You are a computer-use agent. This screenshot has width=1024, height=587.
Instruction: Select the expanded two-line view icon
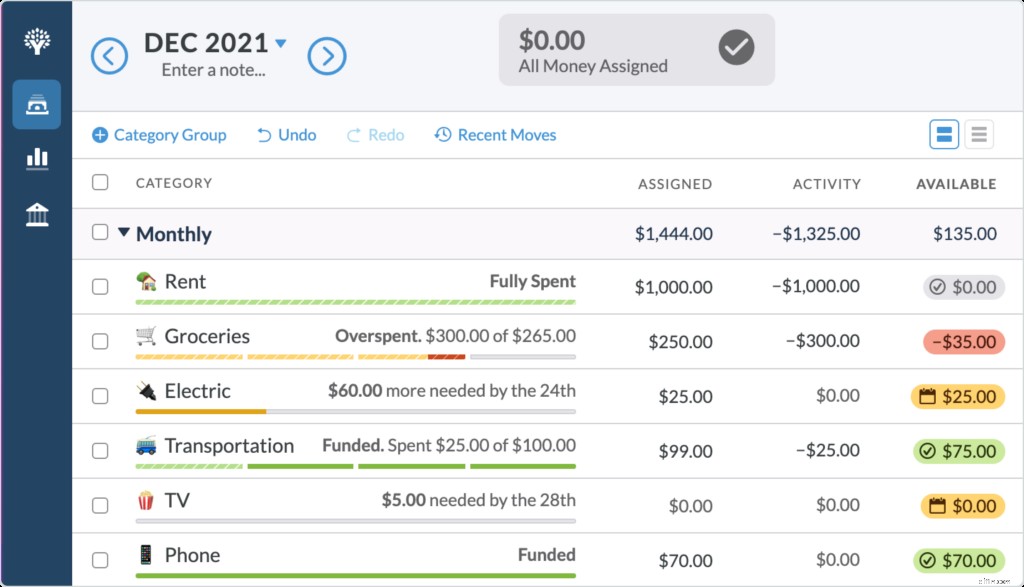coord(944,133)
